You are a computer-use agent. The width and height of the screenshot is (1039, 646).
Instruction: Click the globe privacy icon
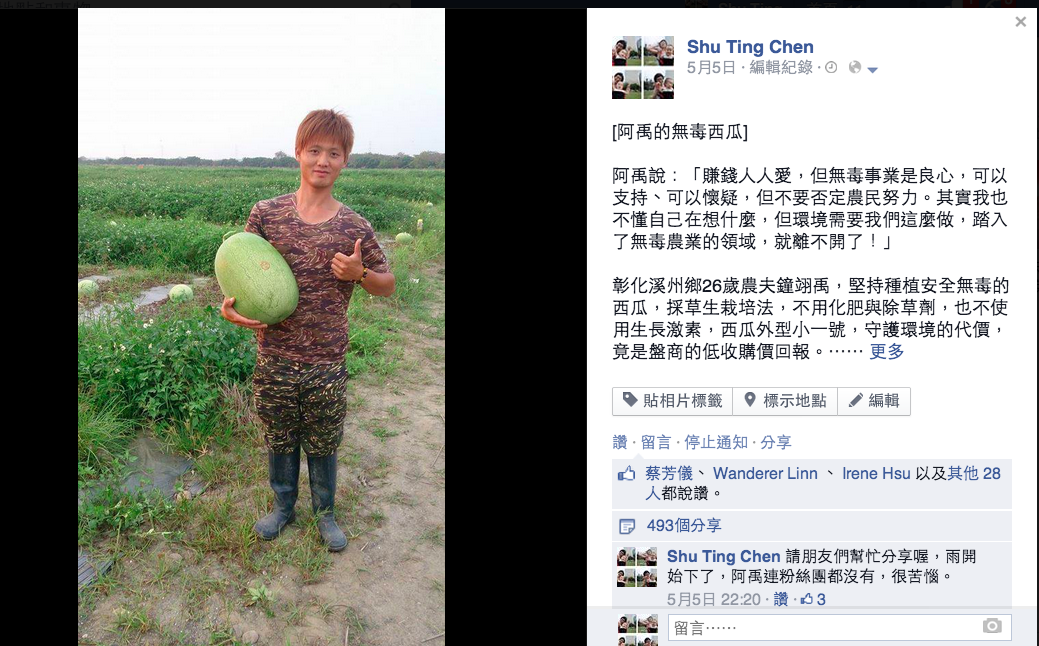(855, 67)
